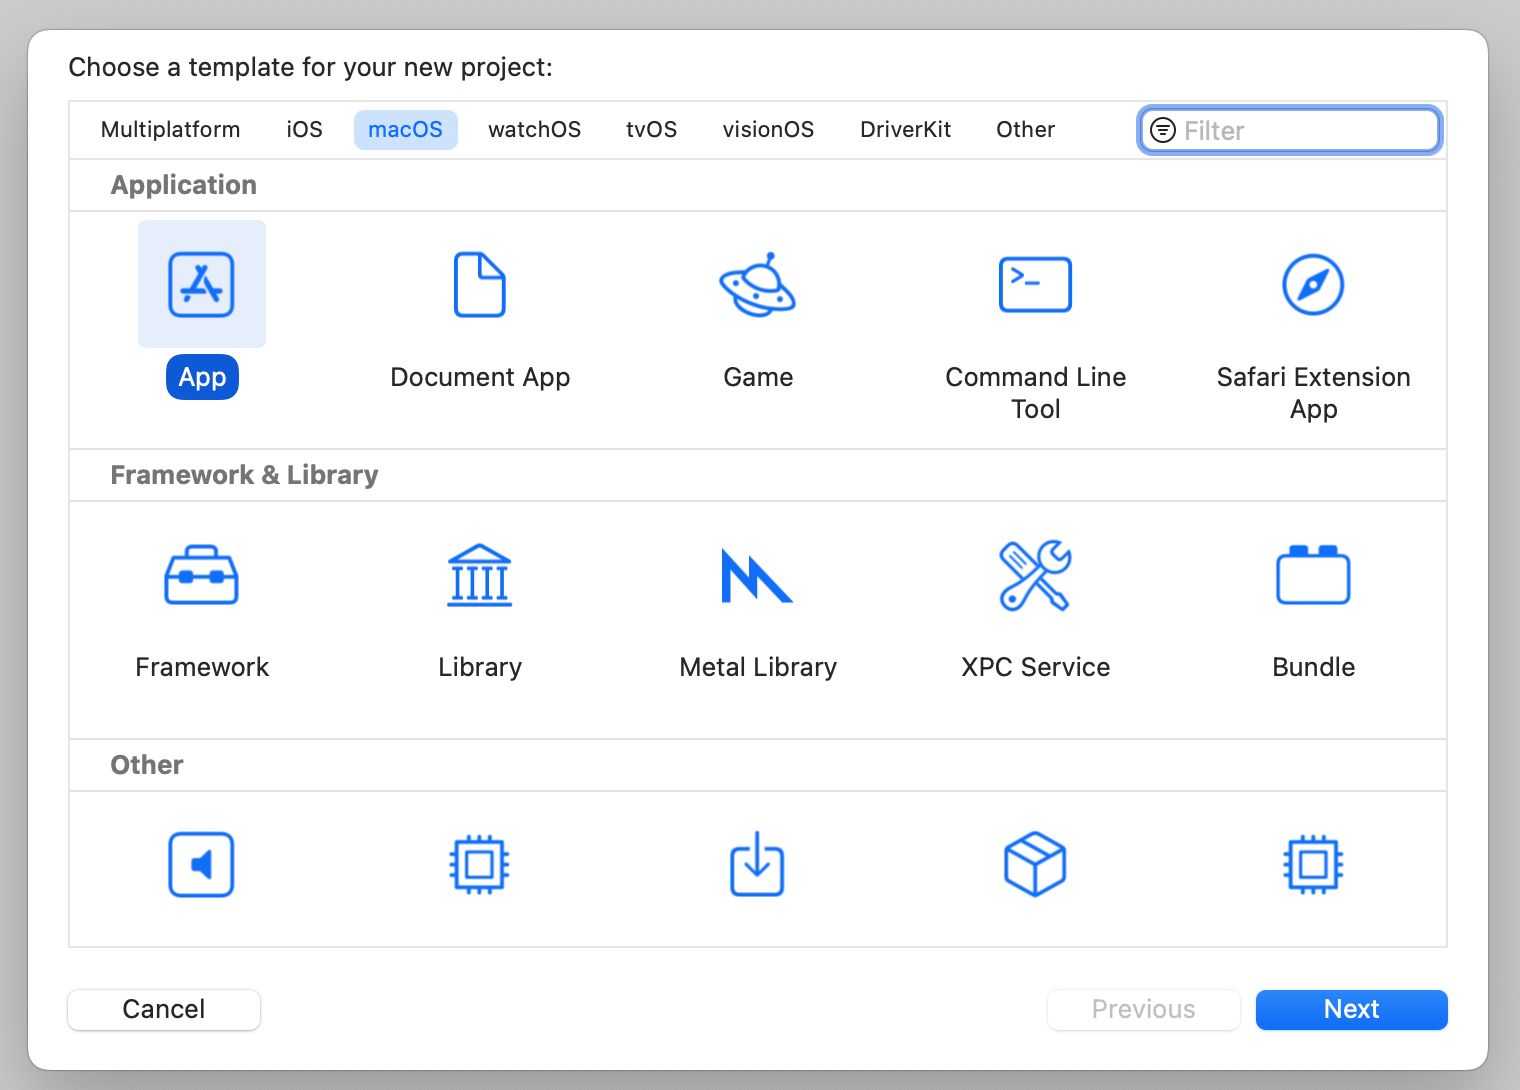Cancel the new project dialog
This screenshot has height=1090, width=1520.
click(x=164, y=1009)
